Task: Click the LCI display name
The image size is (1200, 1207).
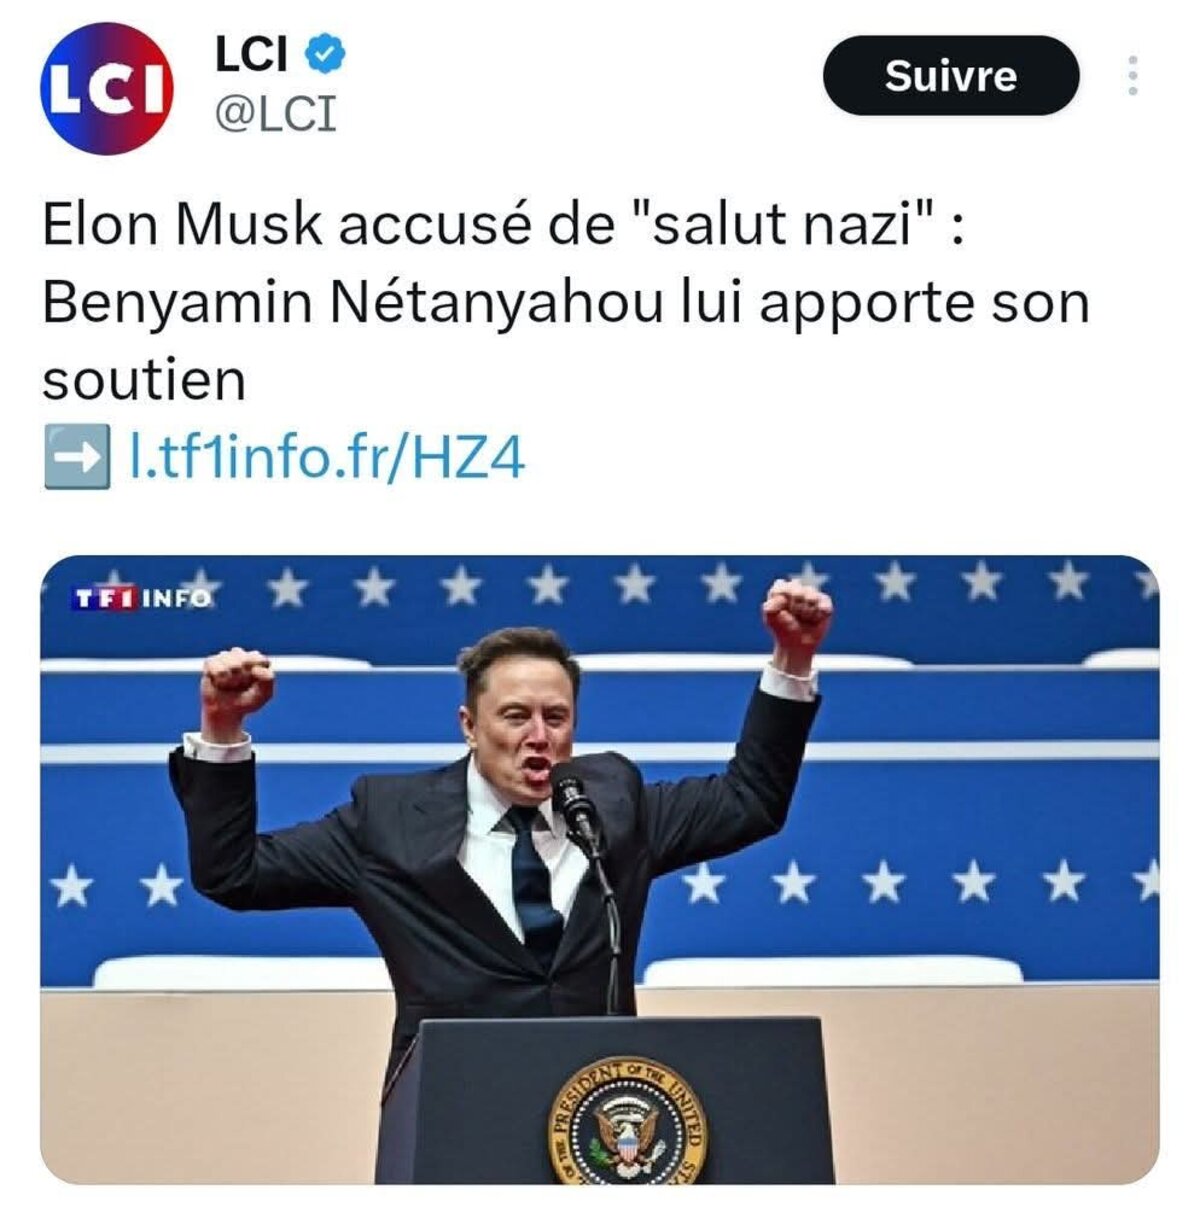Action: (x=252, y=54)
